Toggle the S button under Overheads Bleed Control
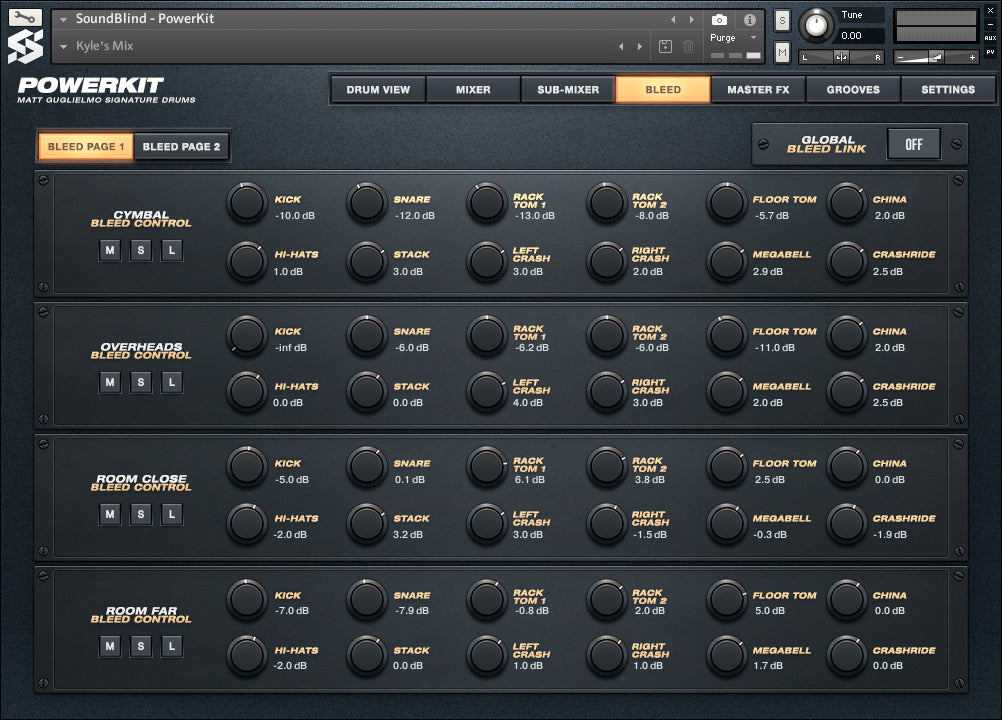The height and width of the screenshot is (720, 1002). pos(141,382)
